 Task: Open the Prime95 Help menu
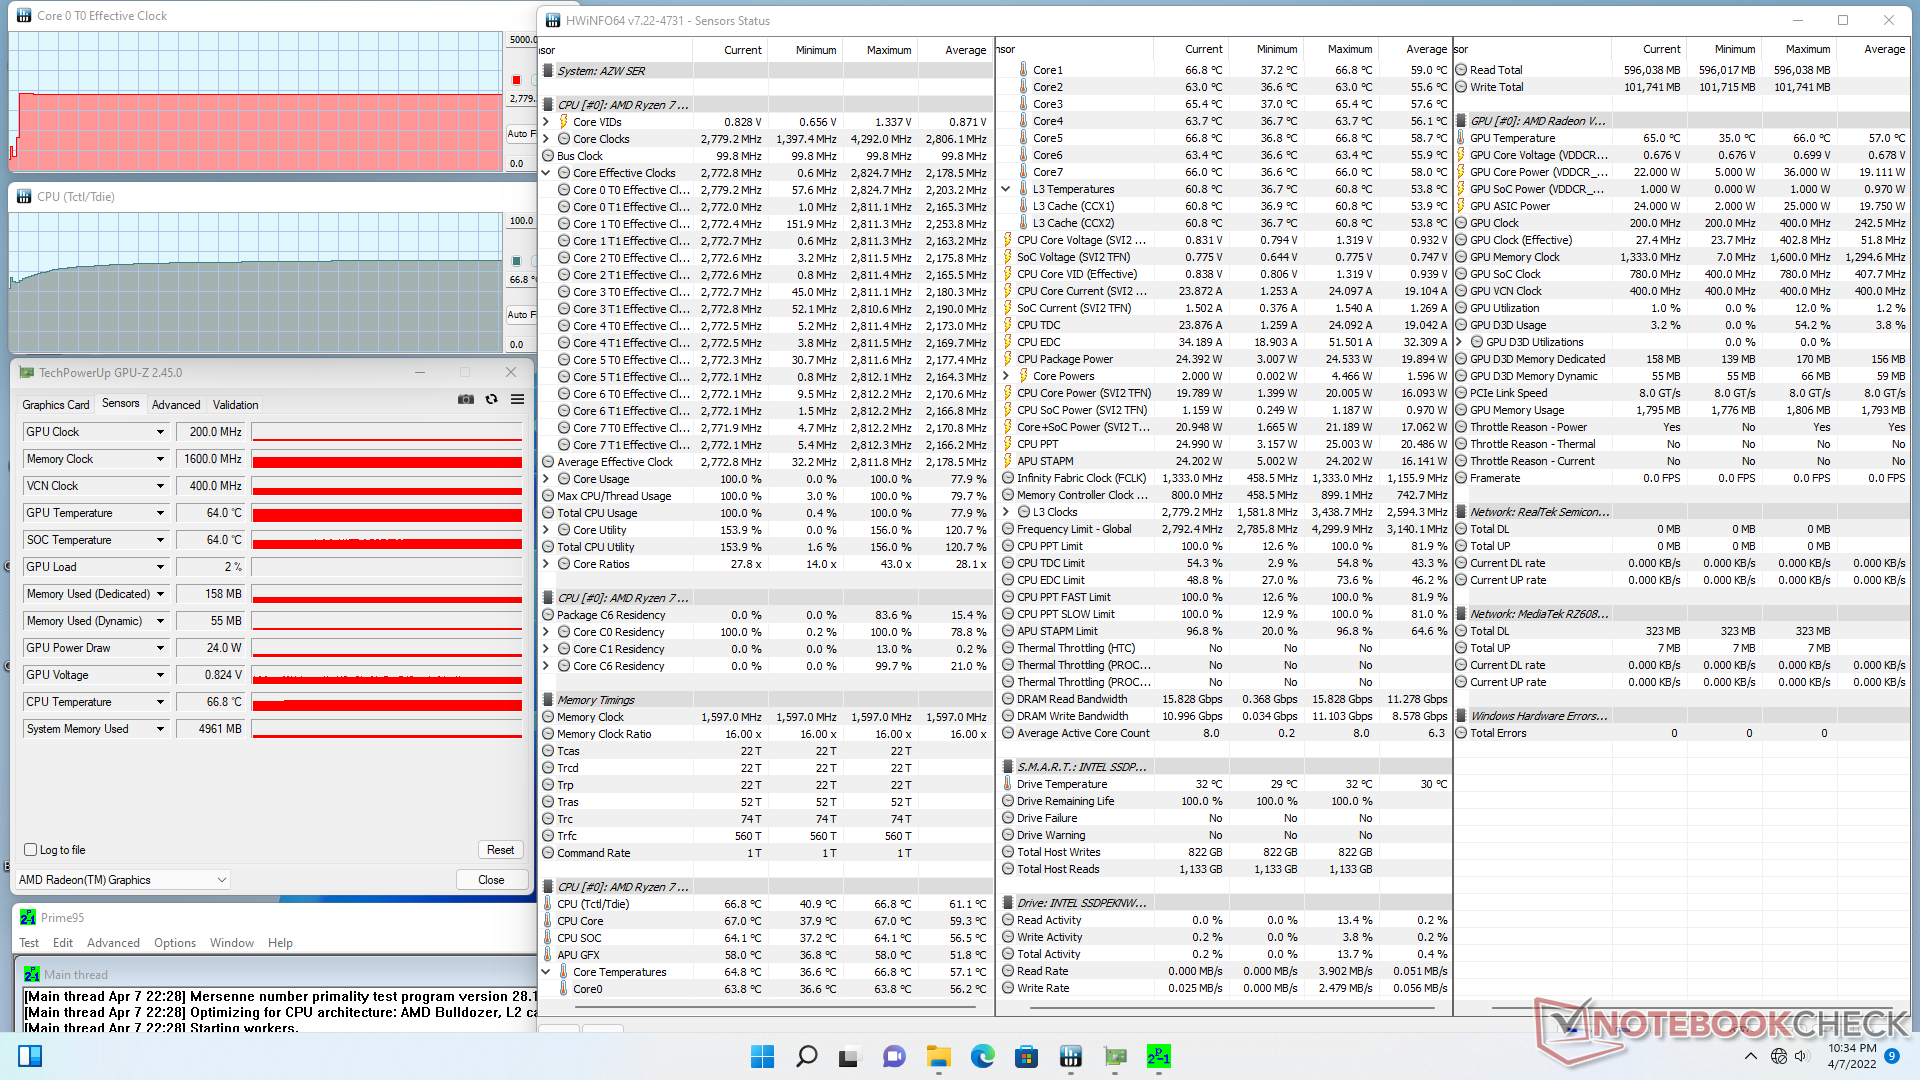click(x=281, y=943)
